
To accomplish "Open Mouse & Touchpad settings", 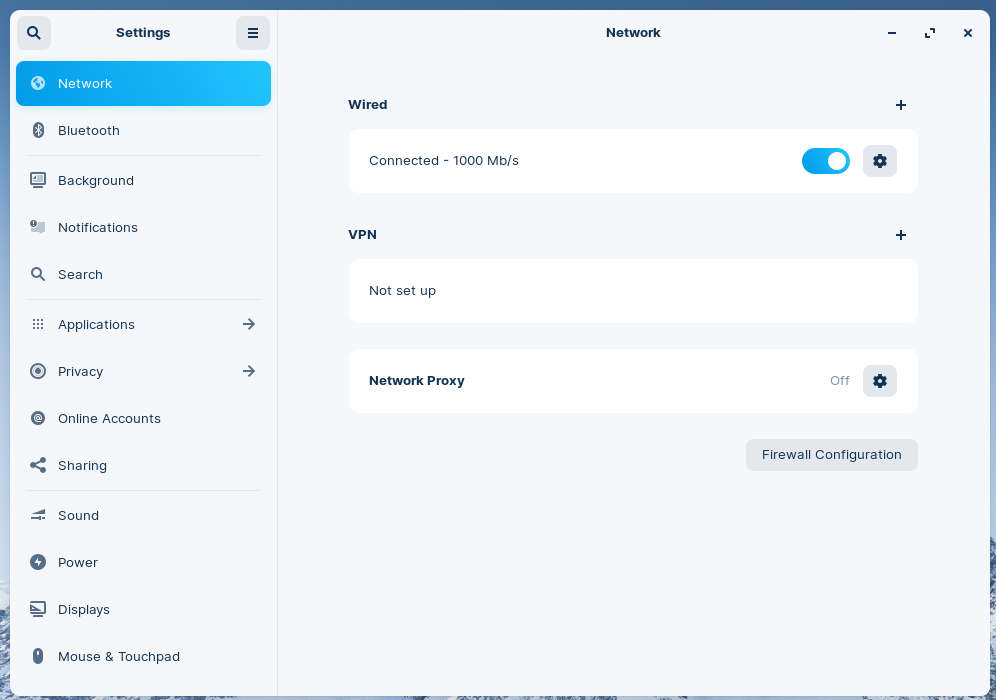I will pyautogui.click(x=119, y=656).
